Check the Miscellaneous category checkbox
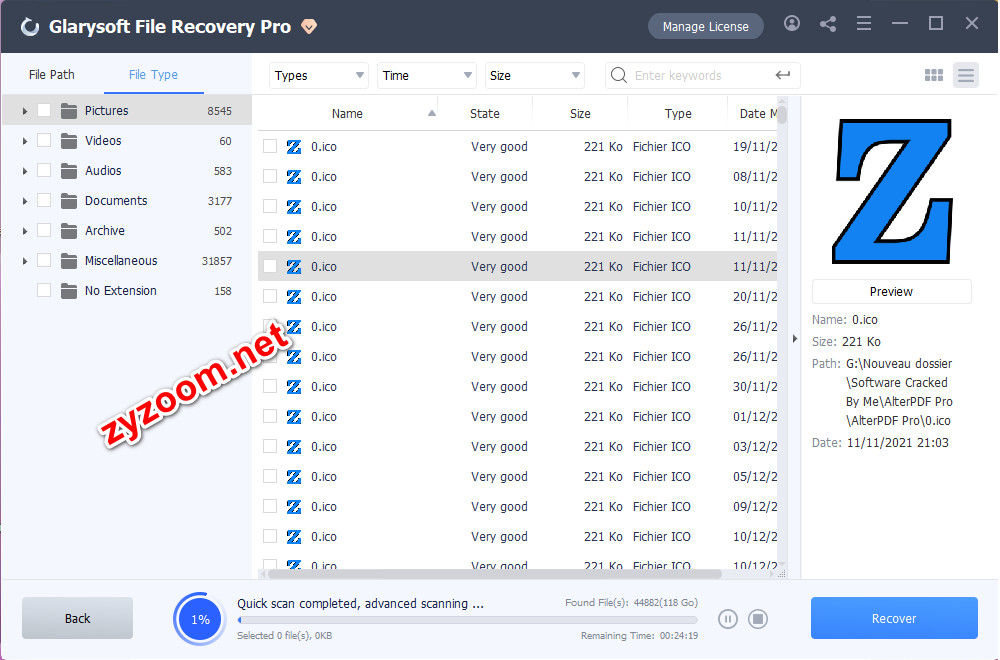1000x660 pixels. (x=44, y=260)
